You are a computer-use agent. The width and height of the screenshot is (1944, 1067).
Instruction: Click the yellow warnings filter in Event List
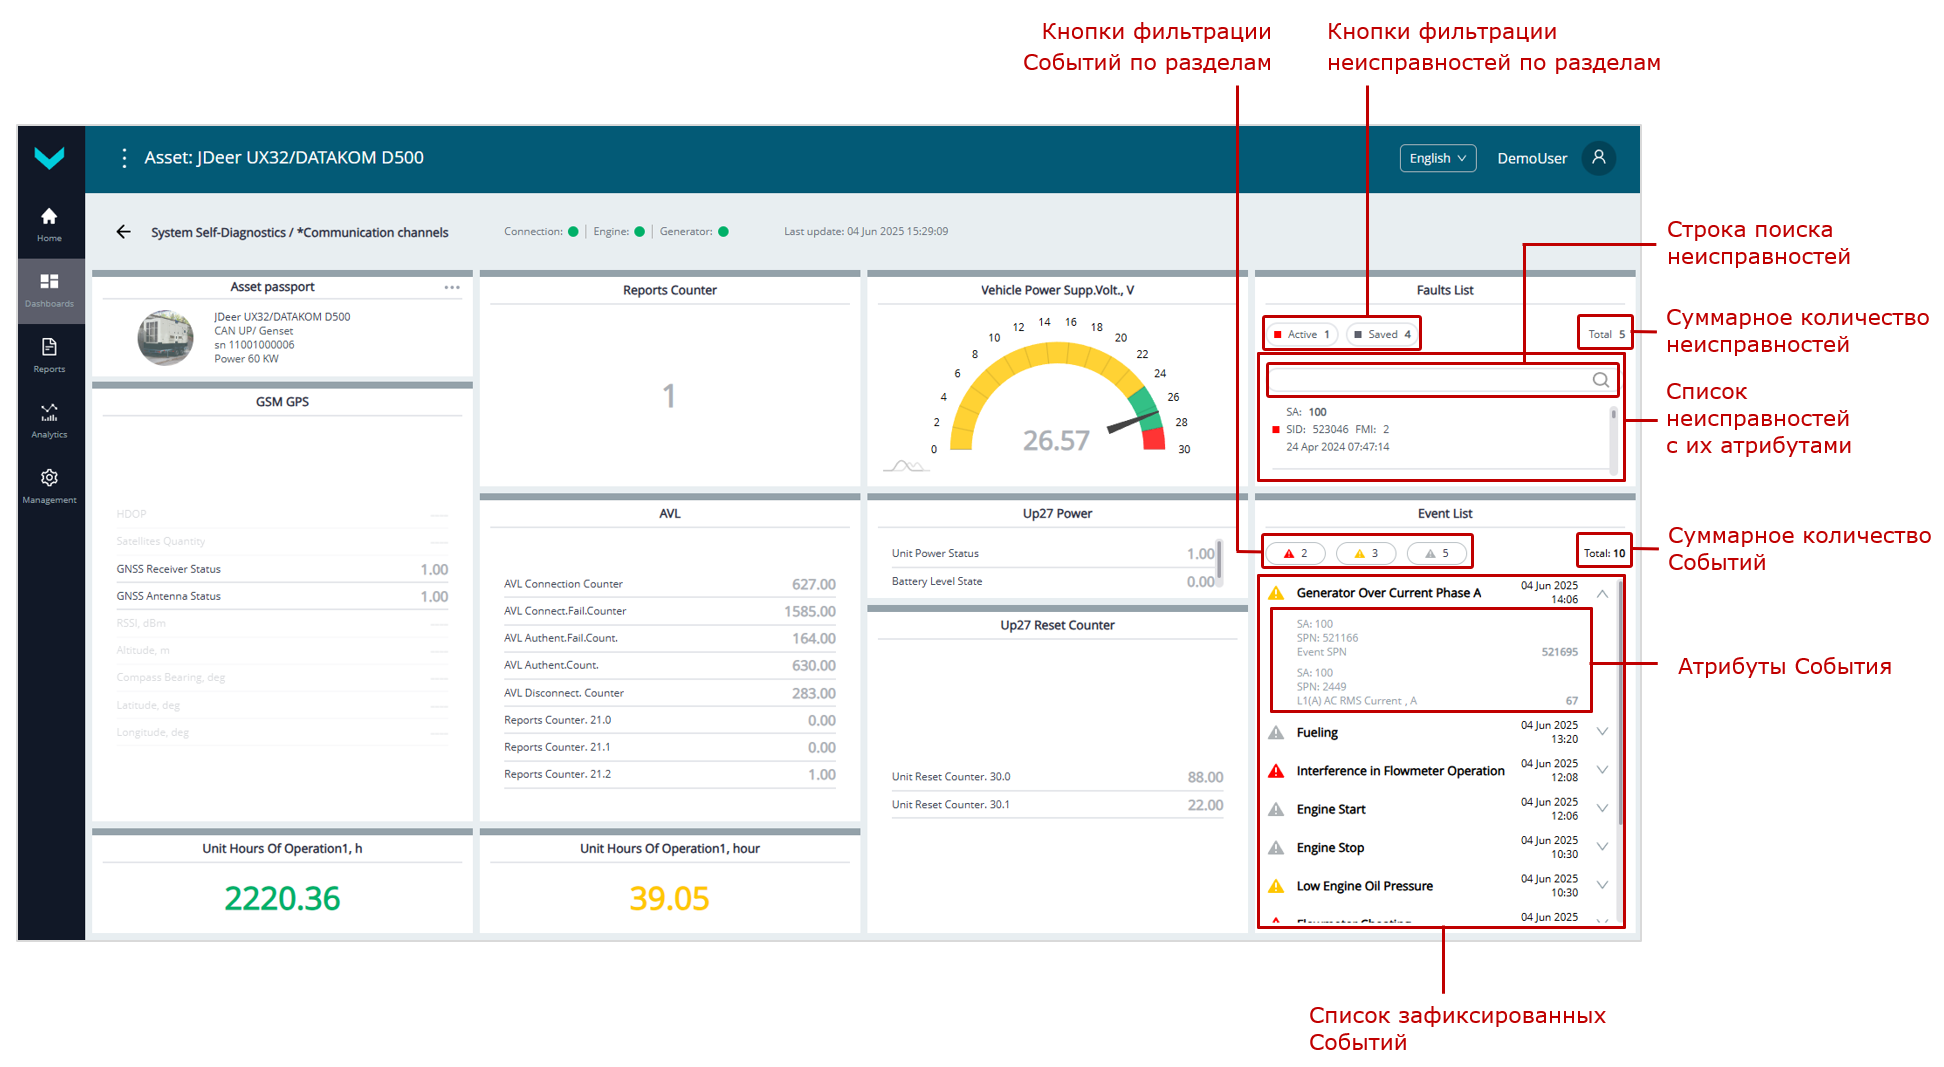(1366, 552)
